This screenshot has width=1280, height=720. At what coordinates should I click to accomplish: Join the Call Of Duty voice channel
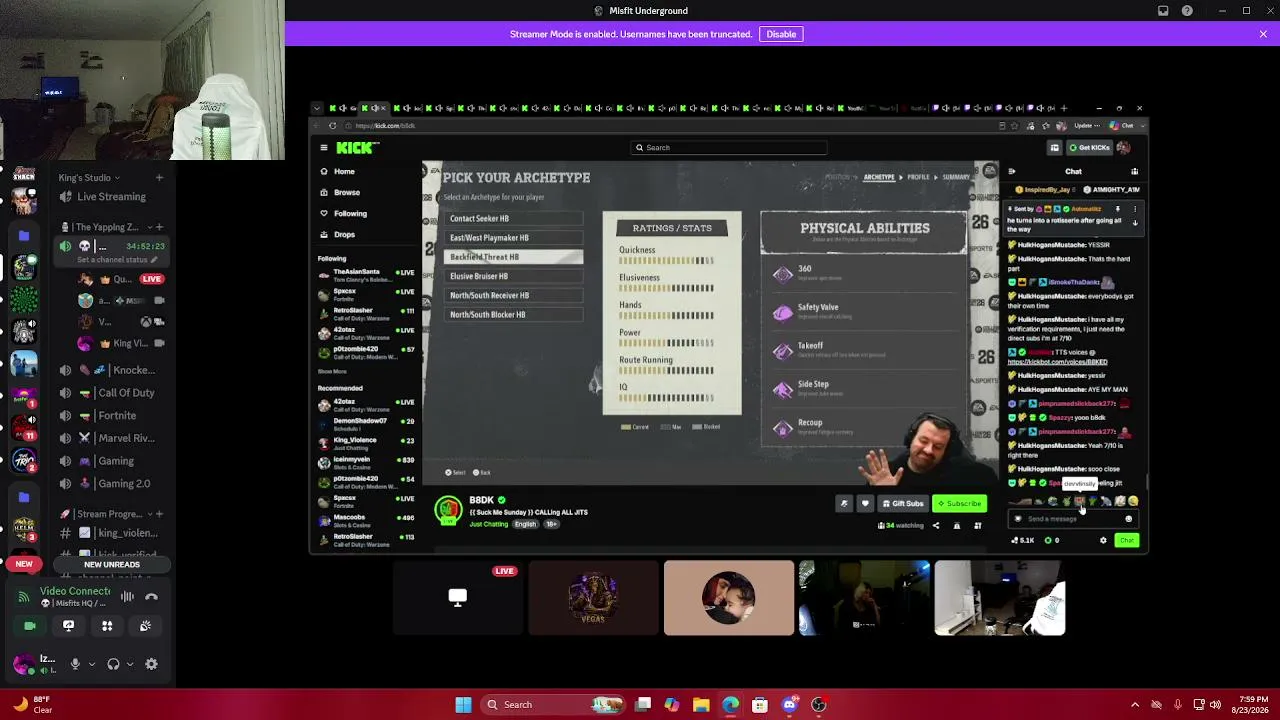pos(112,393)
